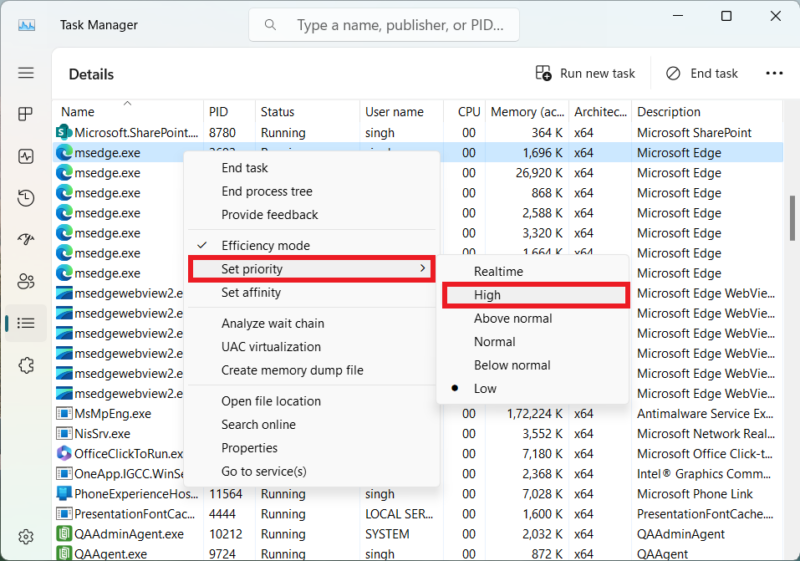The height and width of the screenshot is (561, 800).
Task: Choose Go to service(s)
Action: pos(311,471)
